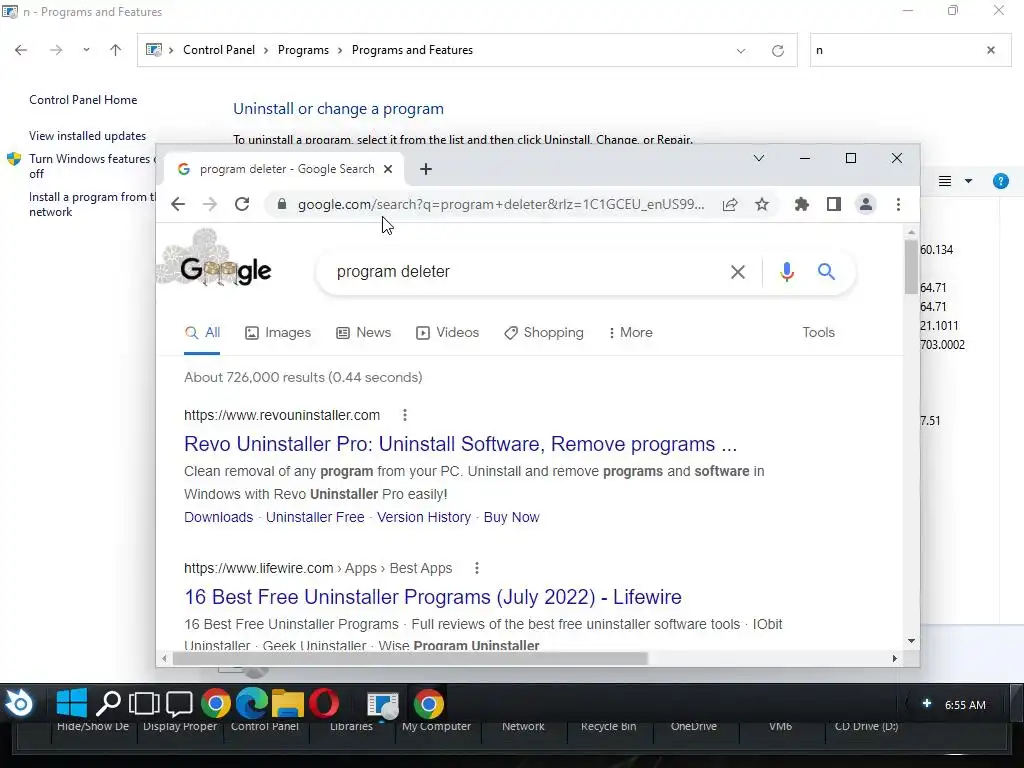Click Control Panel breadcrumb item
This screenshot has height=768, width=1024.
(x=219, y=50)
